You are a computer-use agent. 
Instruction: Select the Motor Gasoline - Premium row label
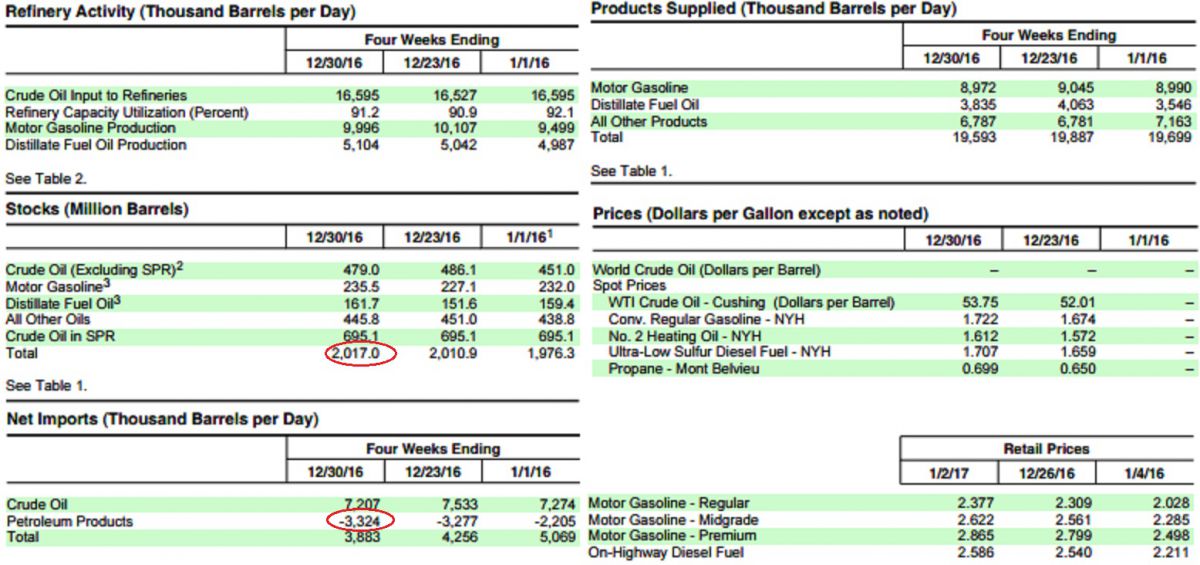tap(673, 536)
